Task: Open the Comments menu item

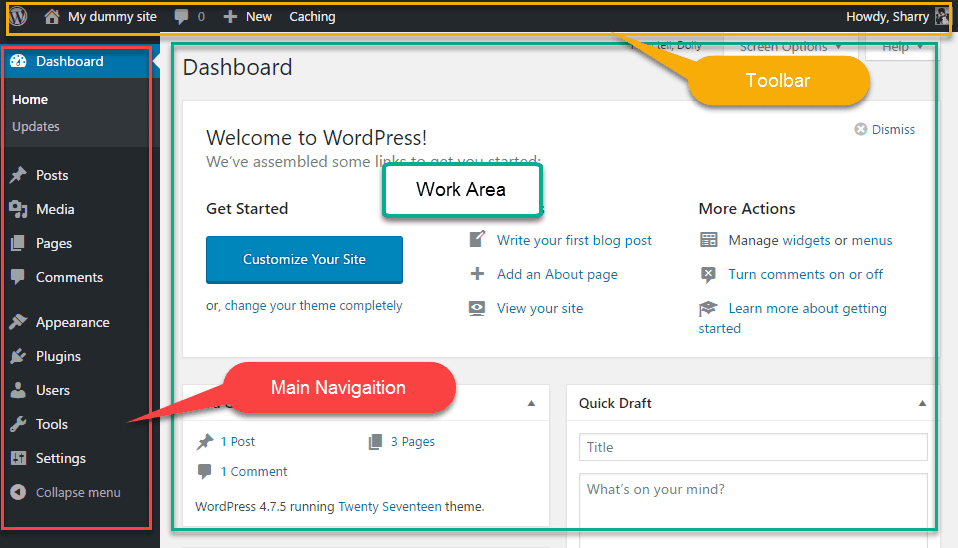Action: (69, 277)
